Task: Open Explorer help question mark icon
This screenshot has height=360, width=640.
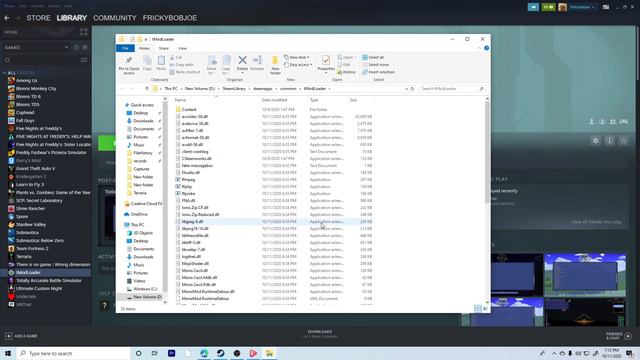Action: pyautogui.click(x=487, y=48)
